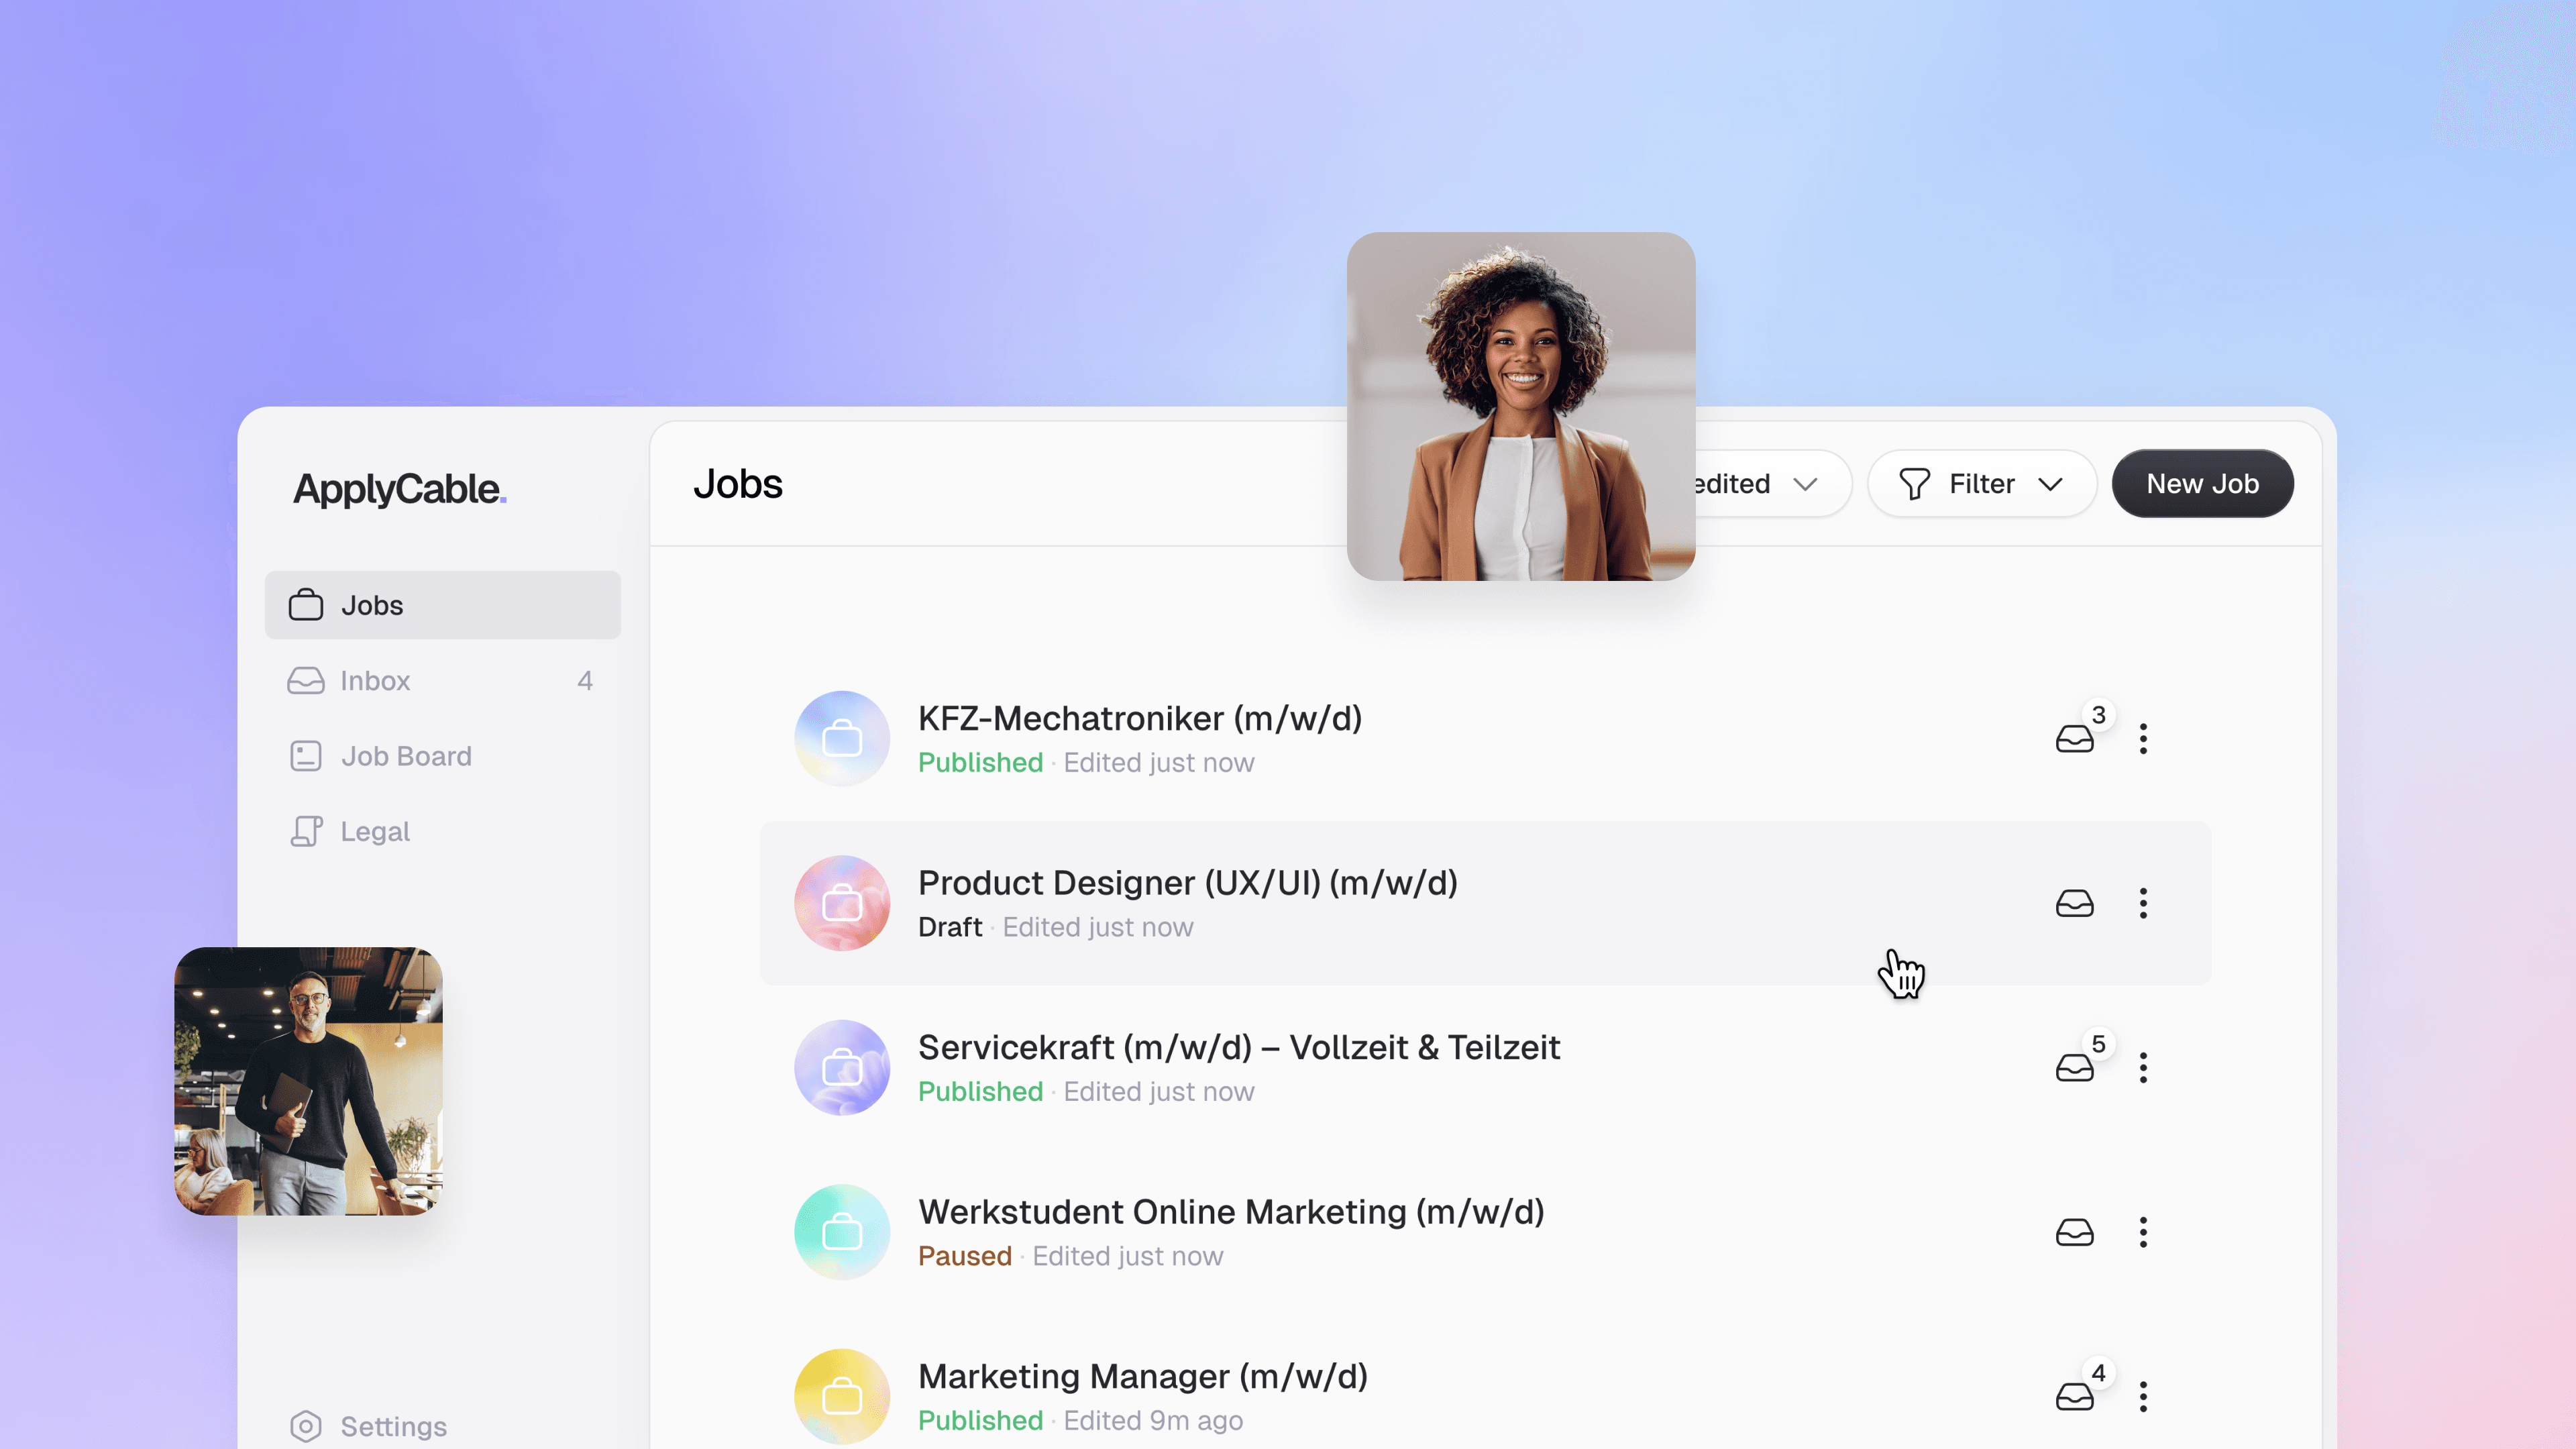Click the Product Designer pink briefcase avatar
This screenshot has width=2576, height=1449.
[x=842, y=903]
